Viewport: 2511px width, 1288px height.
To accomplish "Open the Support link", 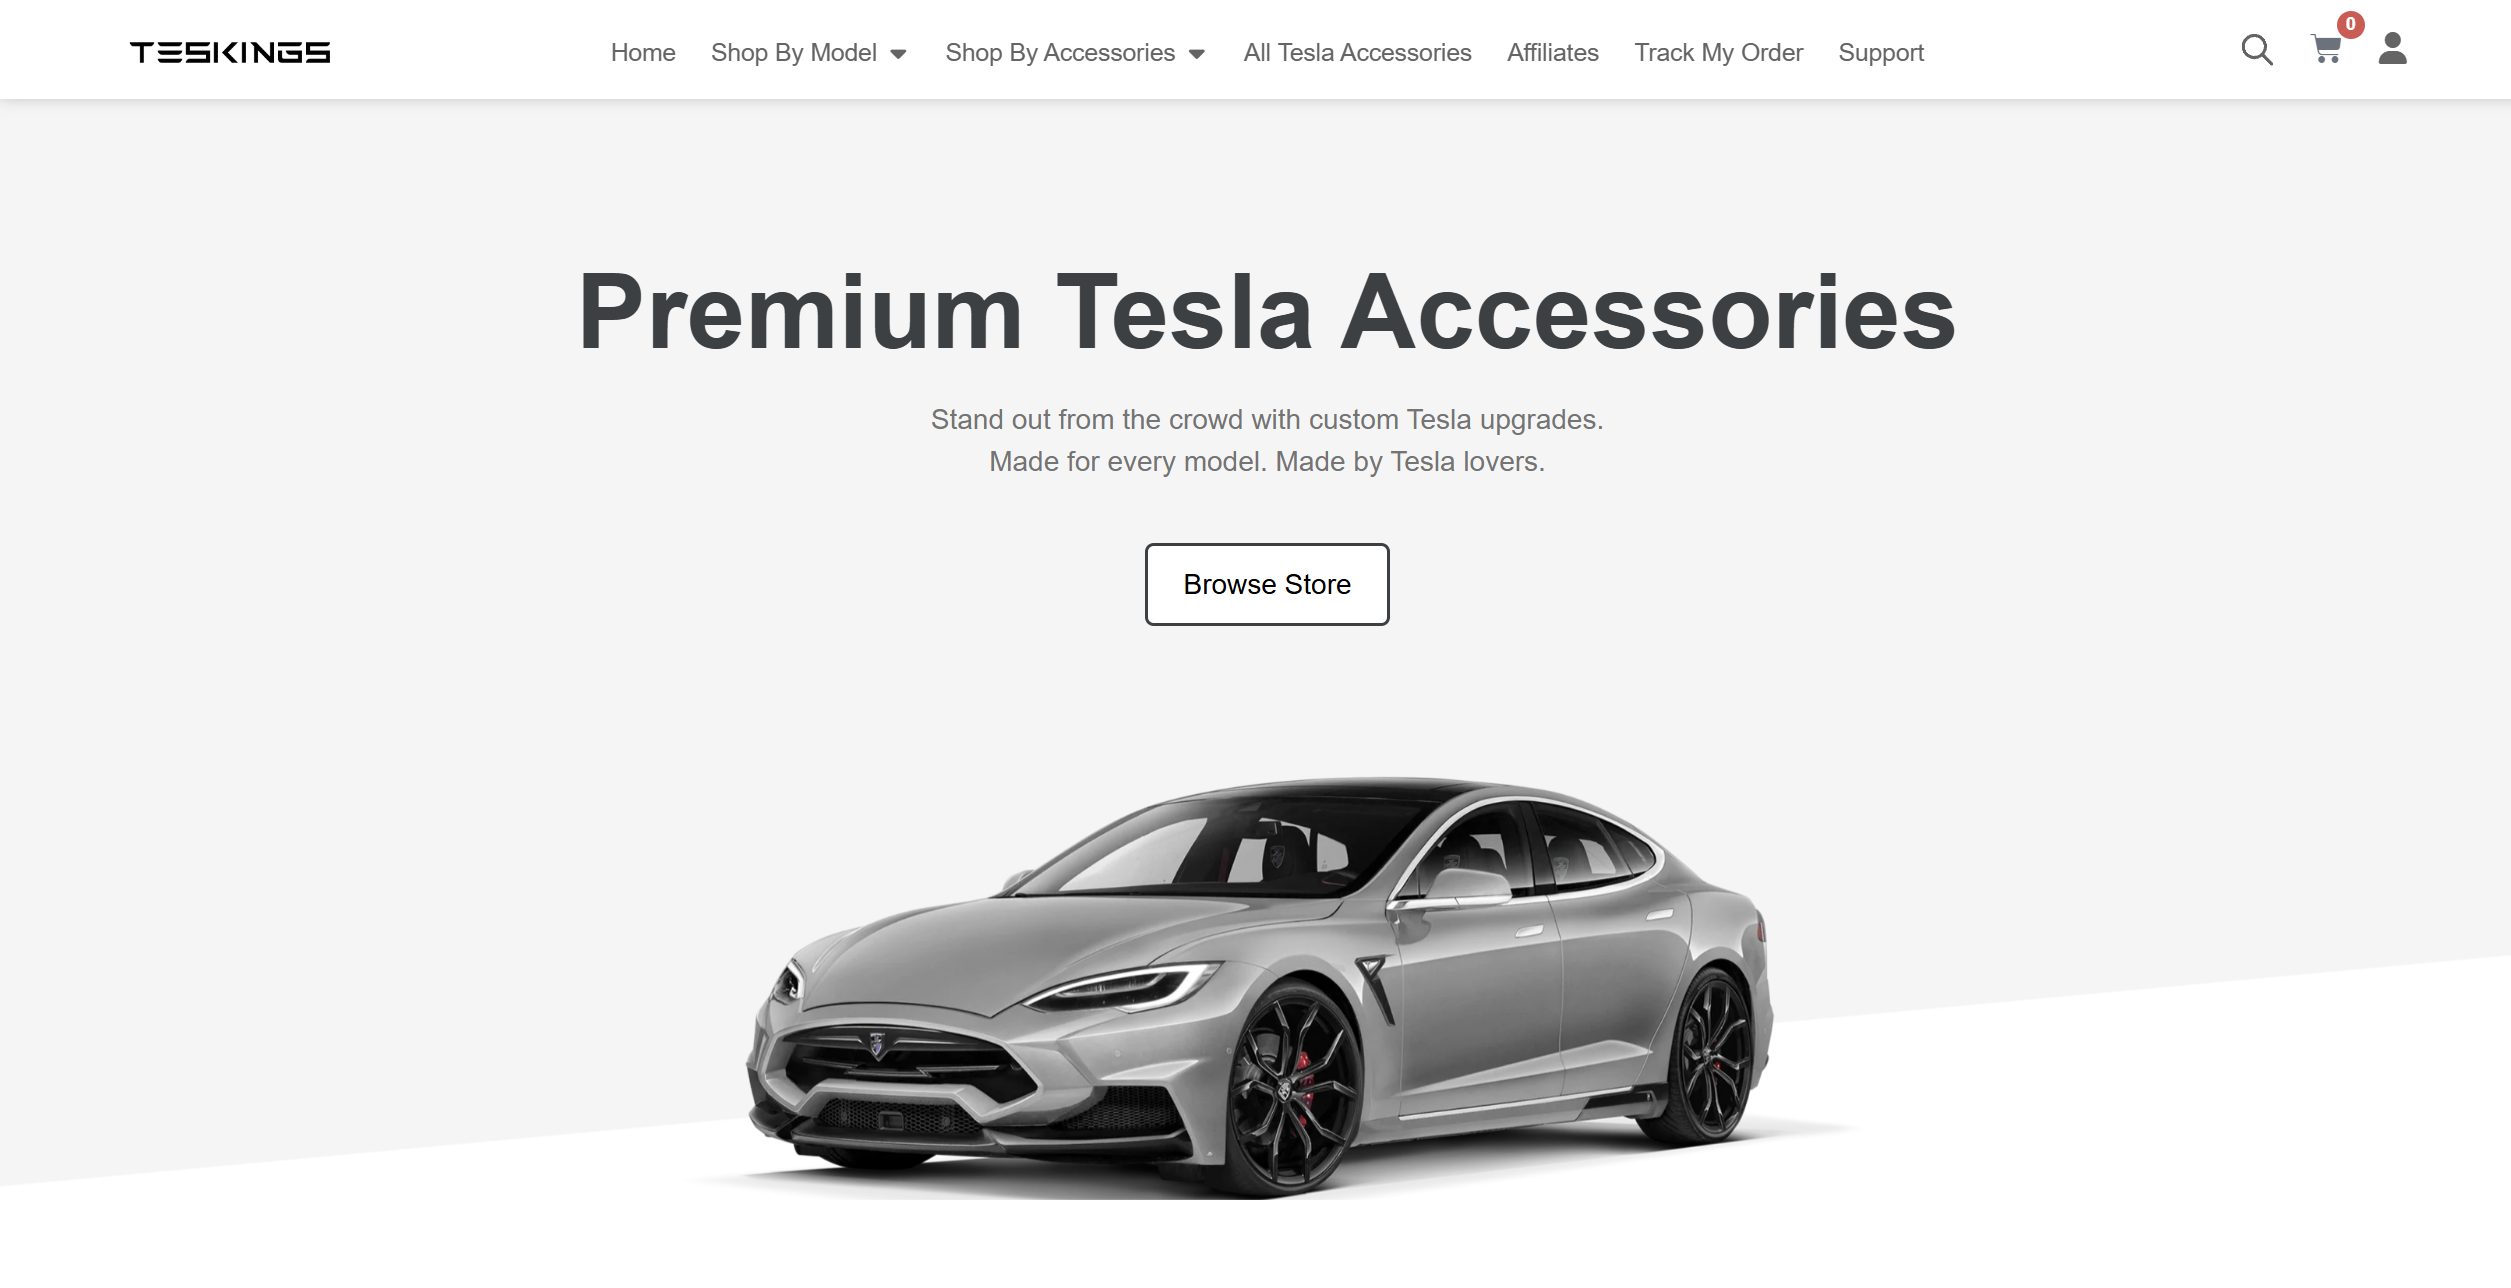I will 1880,52.
